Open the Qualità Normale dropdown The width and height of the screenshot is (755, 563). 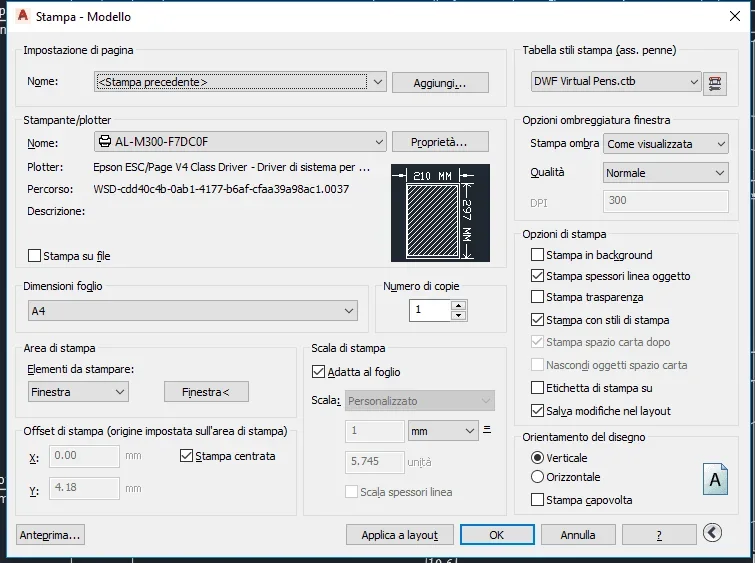(x=666, y=173)
